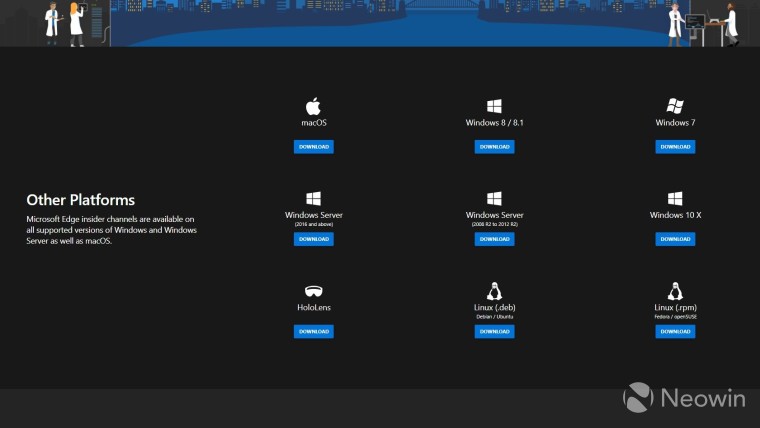
Task: Click the Linux (.rpm) penguin icon
Action: point(675,291)
